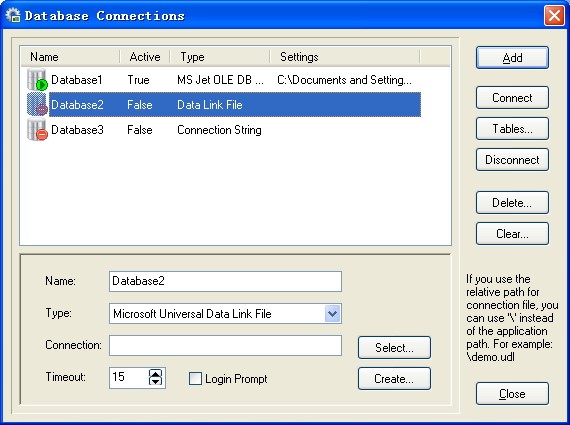
Task: Click the Connect button
Action: pyautogui.click(x=512, y=97)
